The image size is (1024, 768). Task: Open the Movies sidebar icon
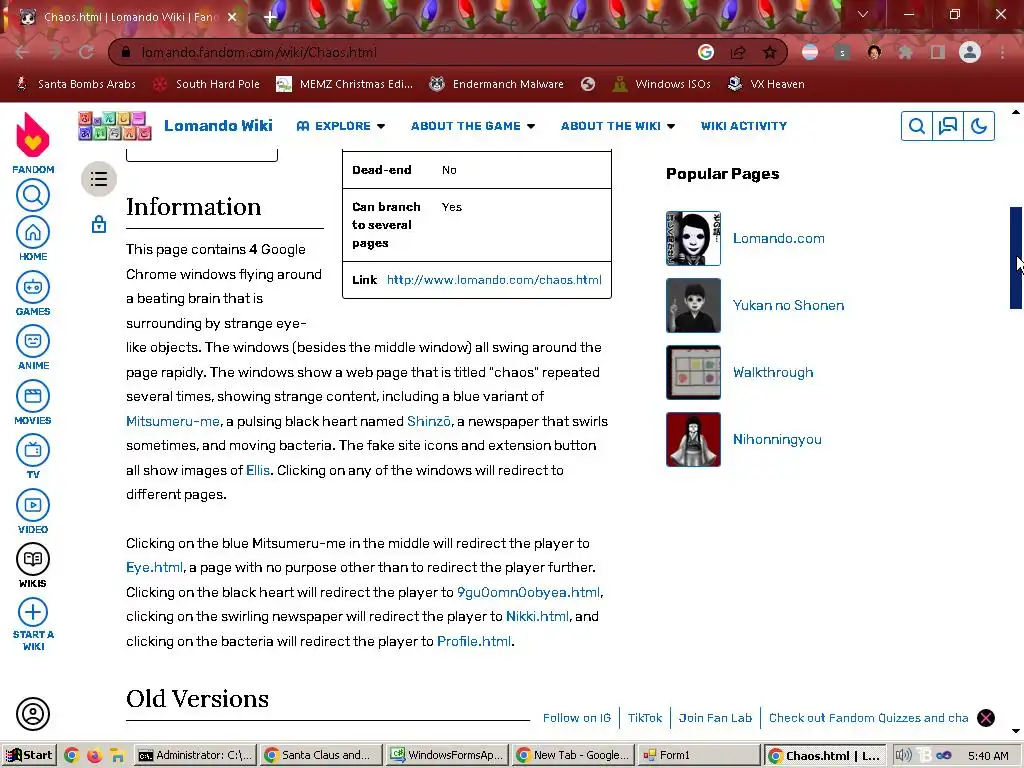coord(33,396)
